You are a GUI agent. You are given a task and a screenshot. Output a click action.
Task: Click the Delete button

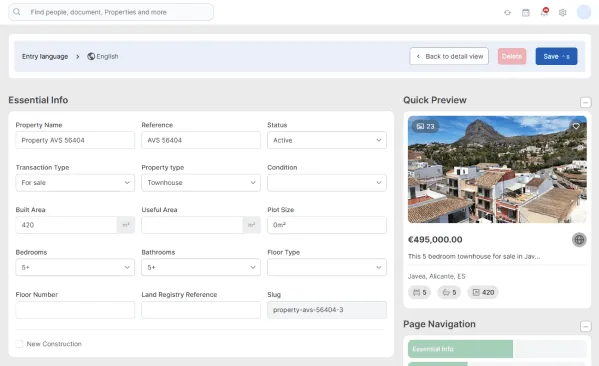click(512, 56)
